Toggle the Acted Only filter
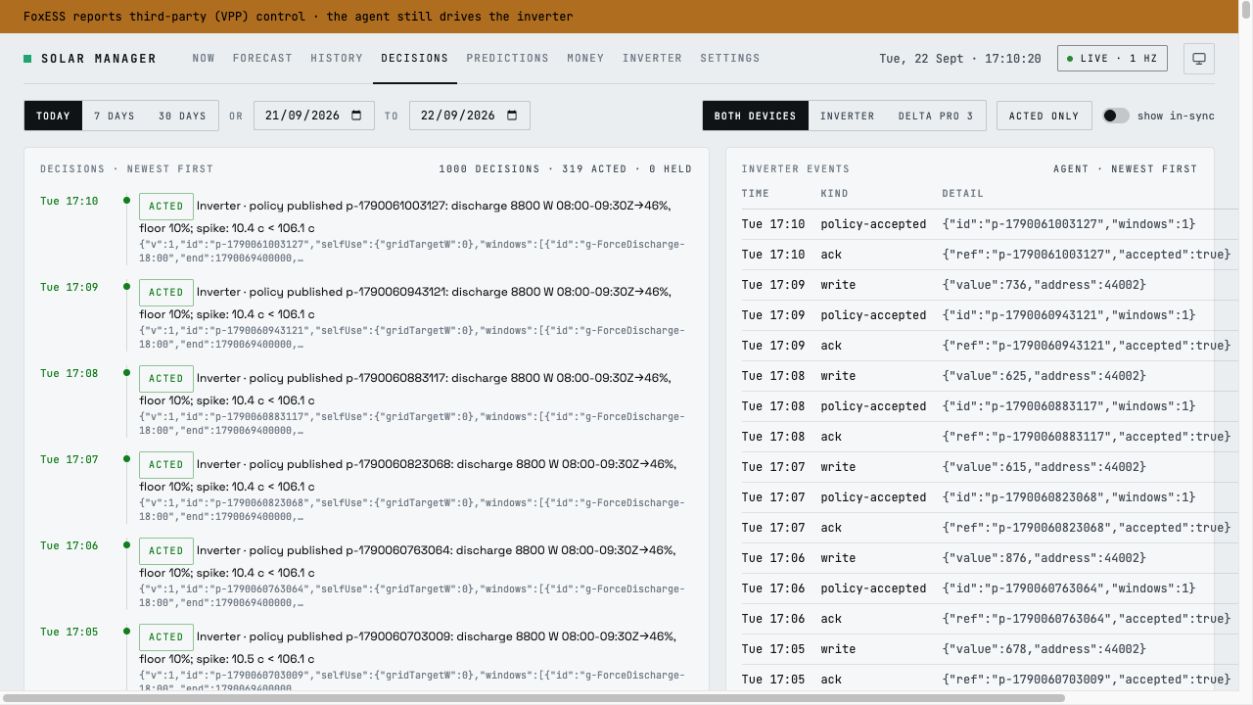 point(1044,116)
